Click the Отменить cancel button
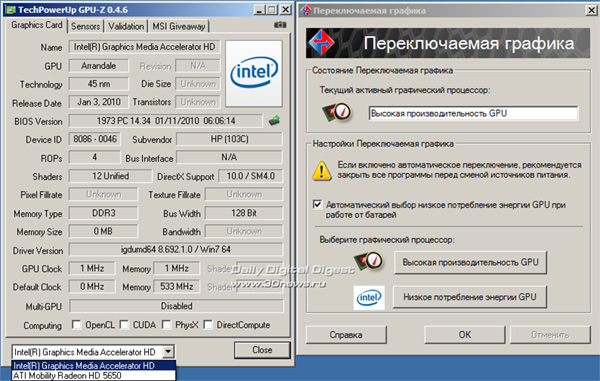 pyautogui.click(x=550, y=335)
